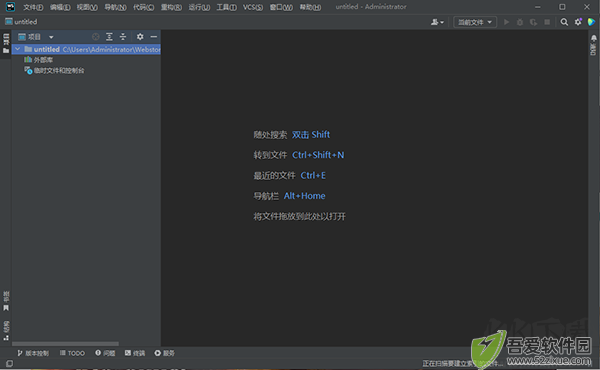Open the 导航(N) menu
The image size is (600, 370).
point(115,7)
